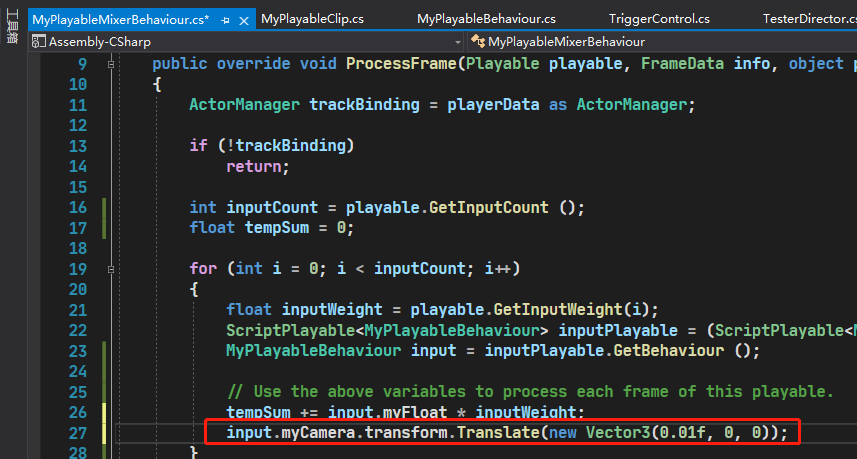Click on 'float tempSum = 0;'

pos(272,228)
